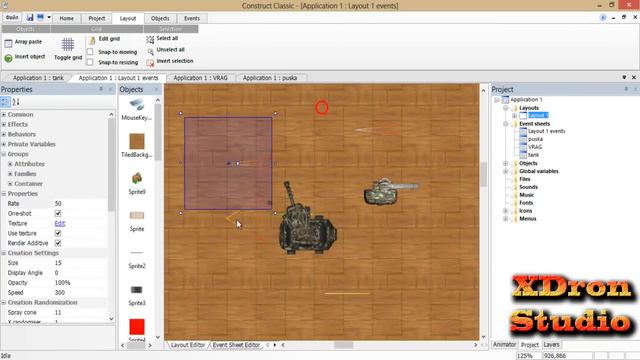Select the MouseKeyboard object icon
Viewport: 640px width, 360px height.
pos(137,105)
